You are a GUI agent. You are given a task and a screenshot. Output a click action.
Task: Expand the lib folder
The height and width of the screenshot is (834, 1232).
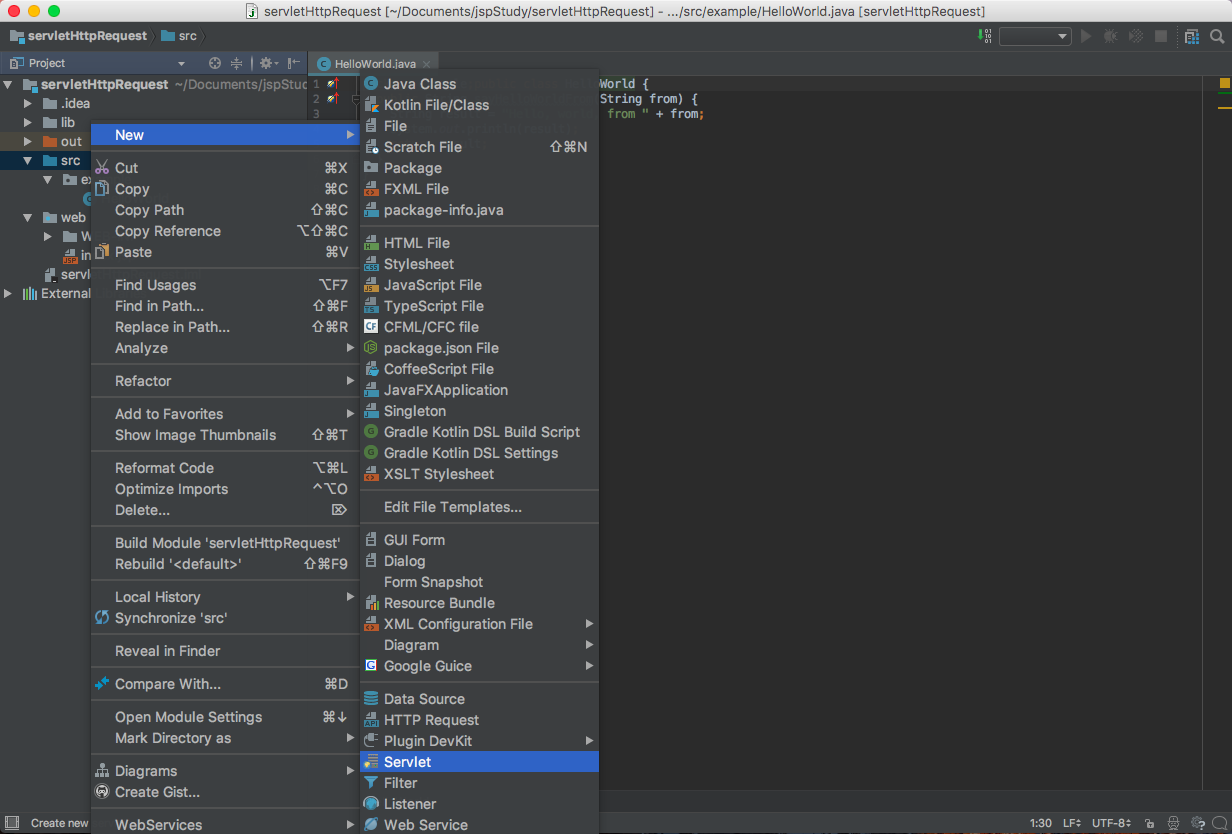pos(28,123)
